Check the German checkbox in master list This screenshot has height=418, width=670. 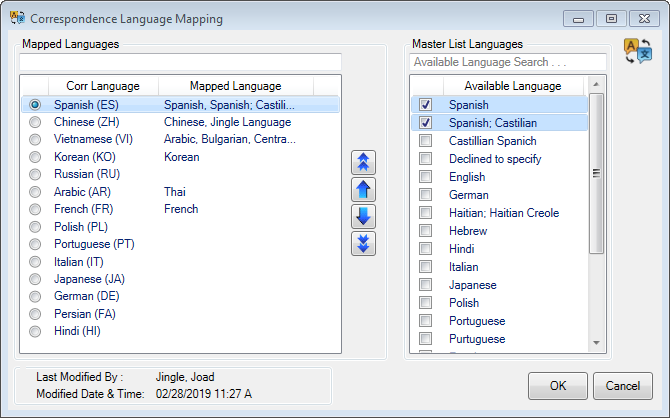click(426, 194)
